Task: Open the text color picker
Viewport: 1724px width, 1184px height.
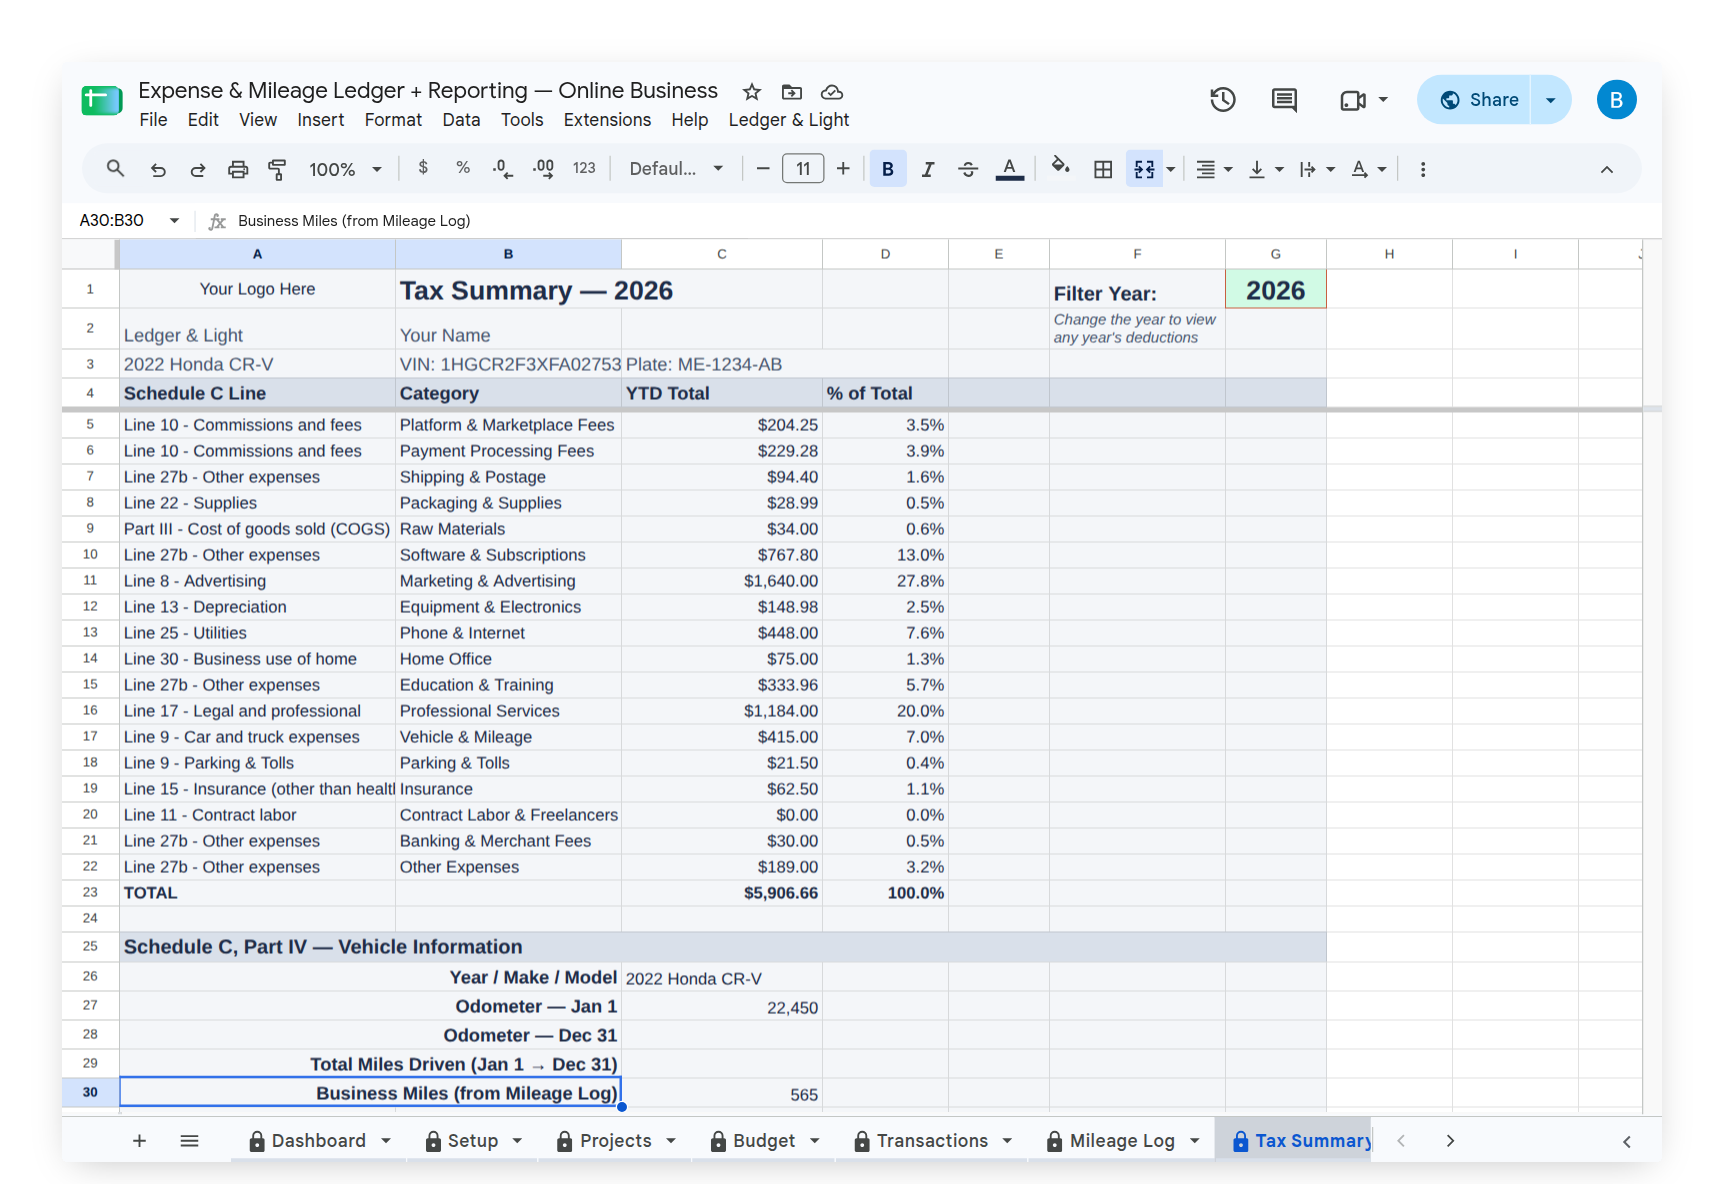Action: pos(1010,169)
